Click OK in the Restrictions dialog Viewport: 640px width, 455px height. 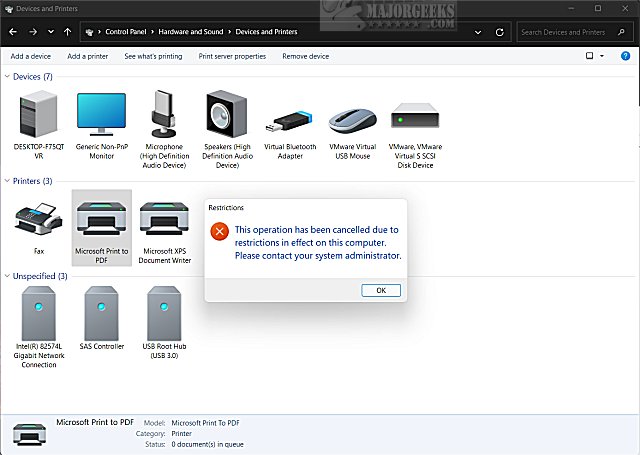[x=381, y=290]
